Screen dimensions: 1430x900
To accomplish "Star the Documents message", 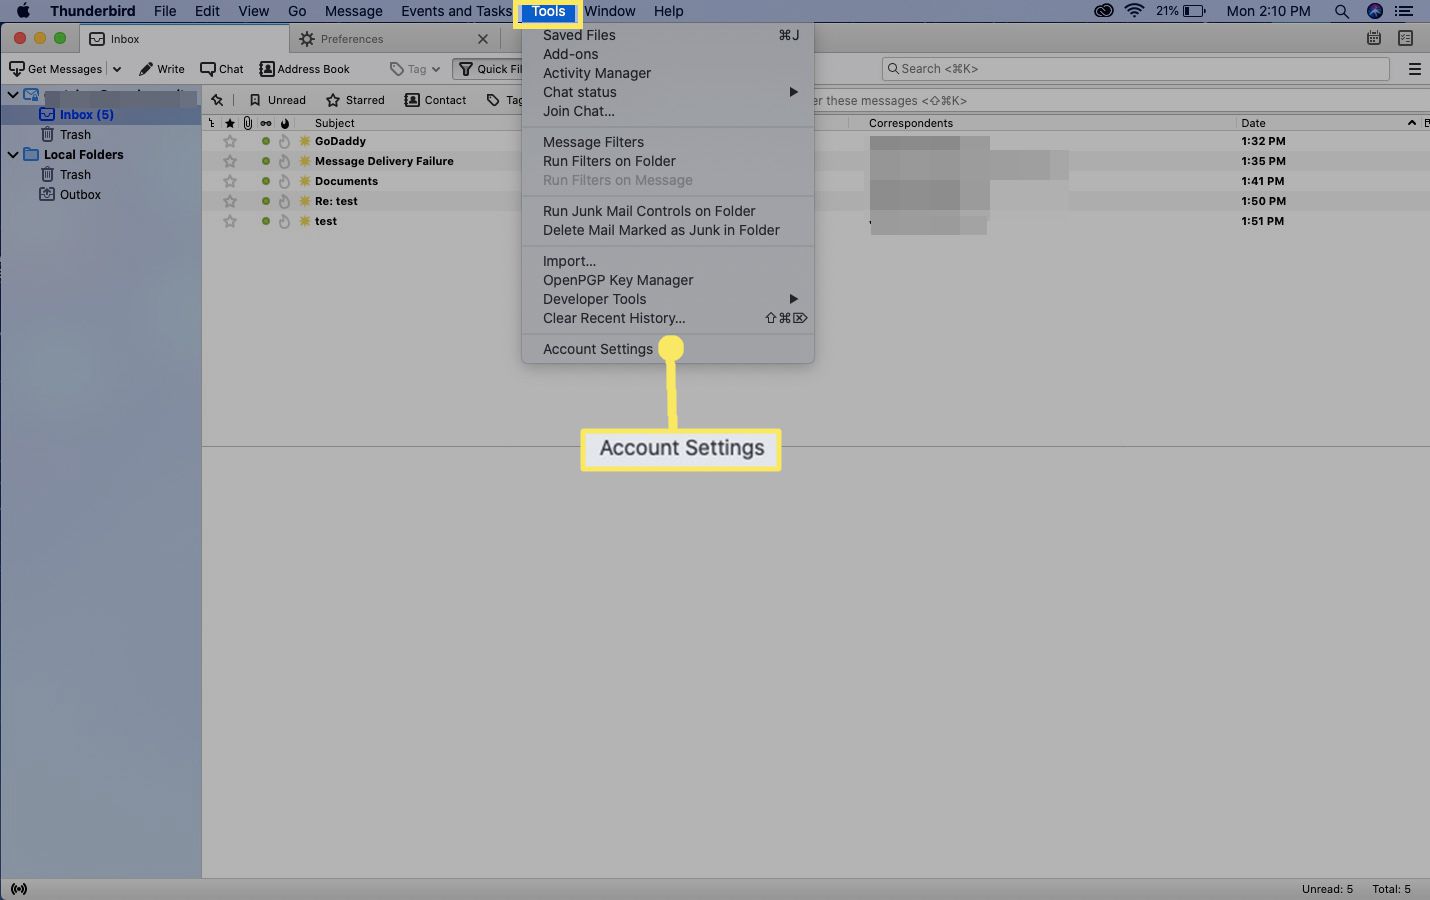I will pyautogui.click(x=230, y=181).
